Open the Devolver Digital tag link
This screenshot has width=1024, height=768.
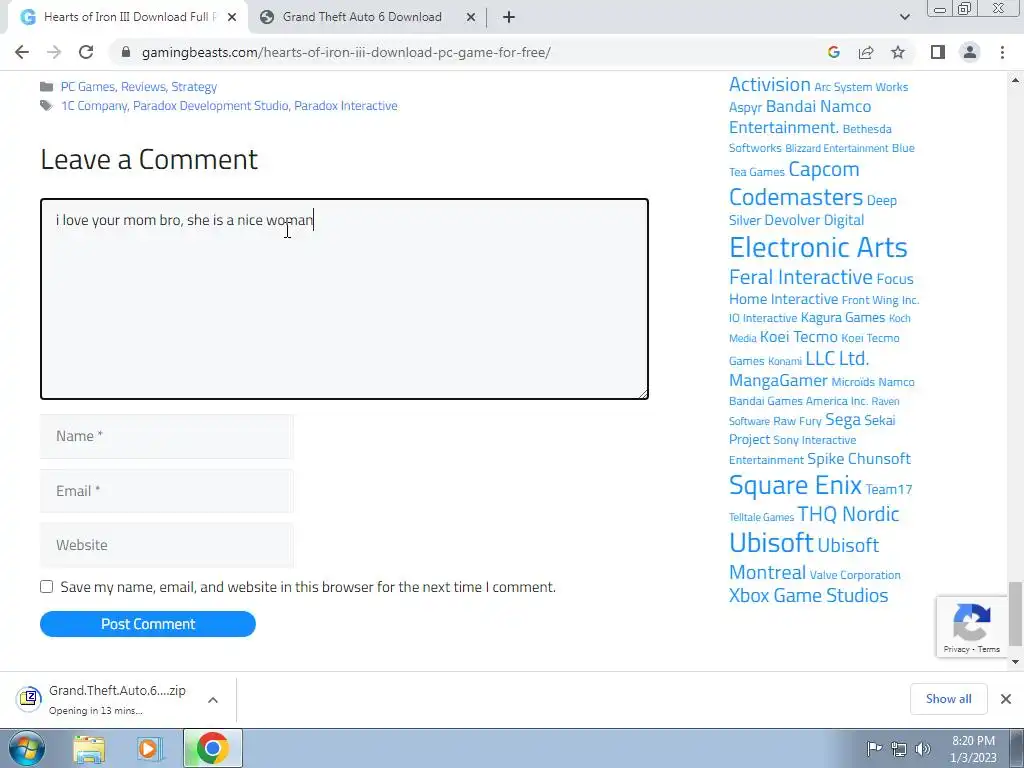(x=814, y=220)
